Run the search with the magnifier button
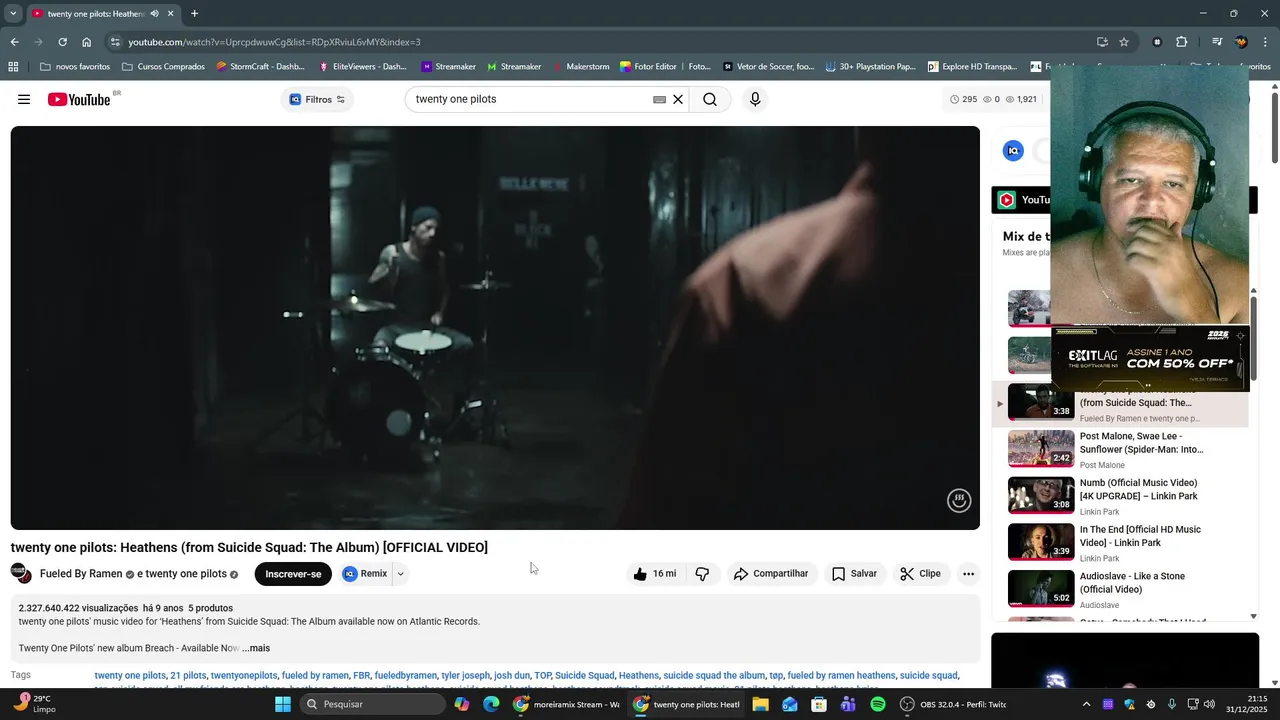The width and height of the screenshot is (1280, 720). [710, 99]
